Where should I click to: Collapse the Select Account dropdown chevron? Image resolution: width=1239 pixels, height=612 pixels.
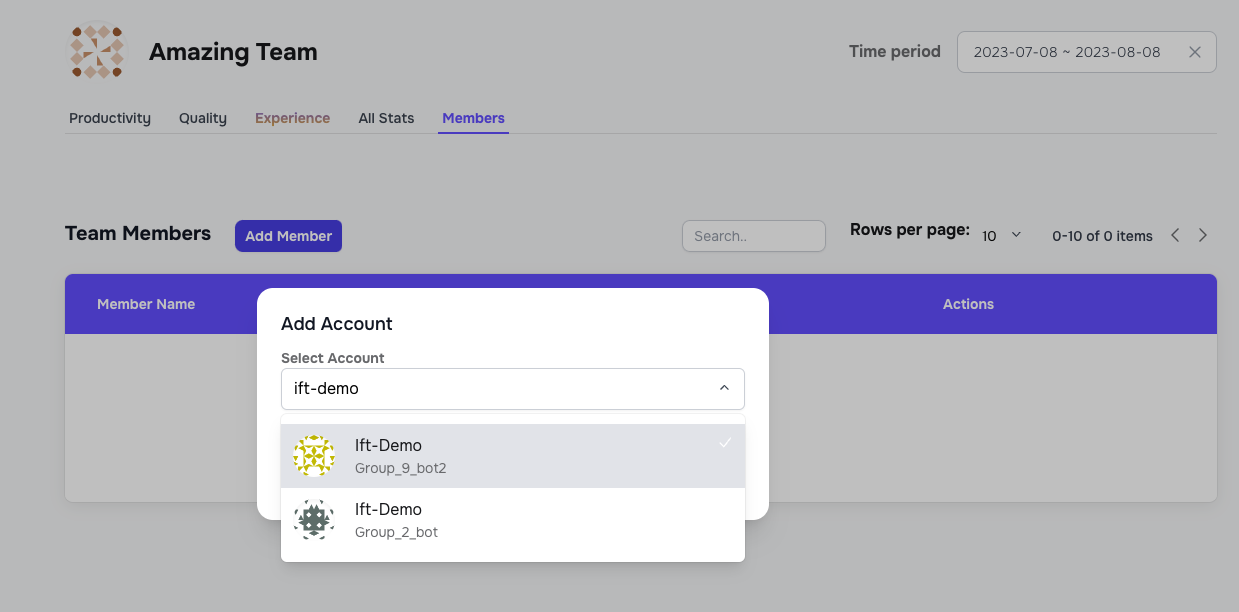click(724, 388)
